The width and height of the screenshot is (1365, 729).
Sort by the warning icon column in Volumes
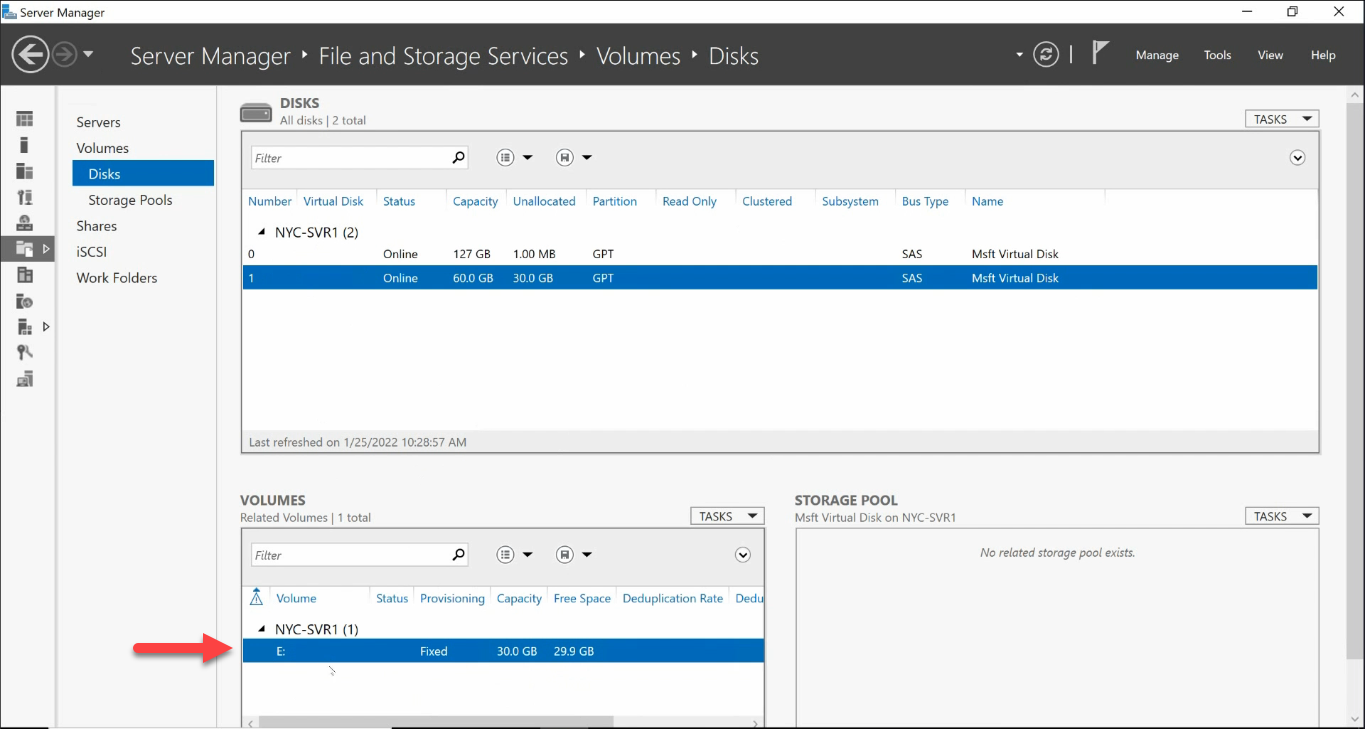256,597
